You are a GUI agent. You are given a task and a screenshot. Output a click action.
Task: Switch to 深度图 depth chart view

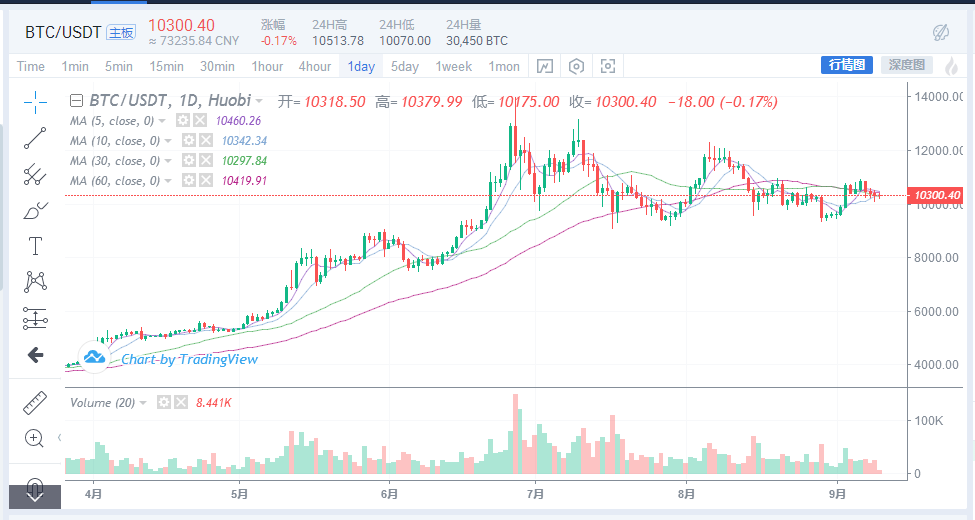tap(907, 65)
